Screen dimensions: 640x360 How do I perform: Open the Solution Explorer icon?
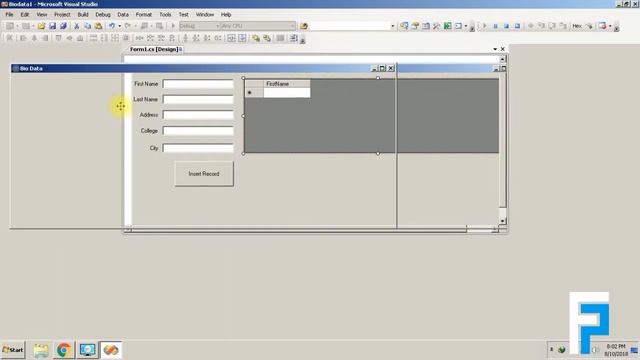pos(404,26)
